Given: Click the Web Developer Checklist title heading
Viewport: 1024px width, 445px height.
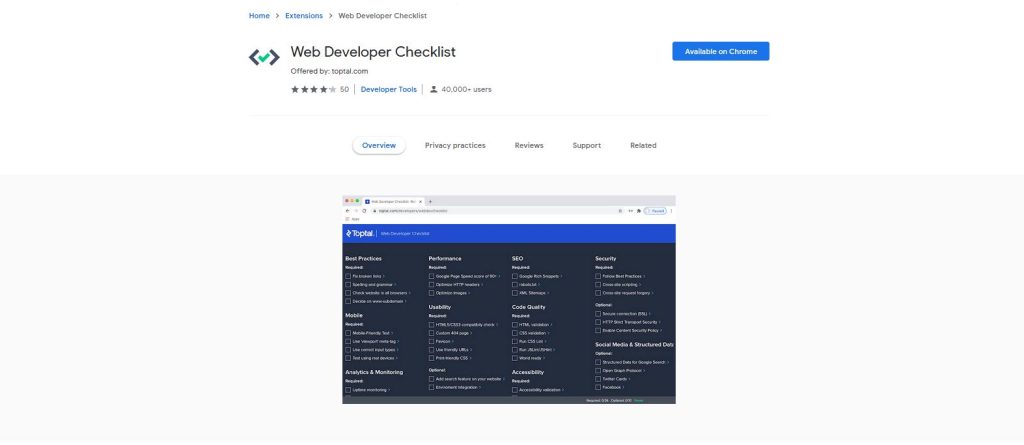Looking at the screenshot, I should (x=373, y=52).
